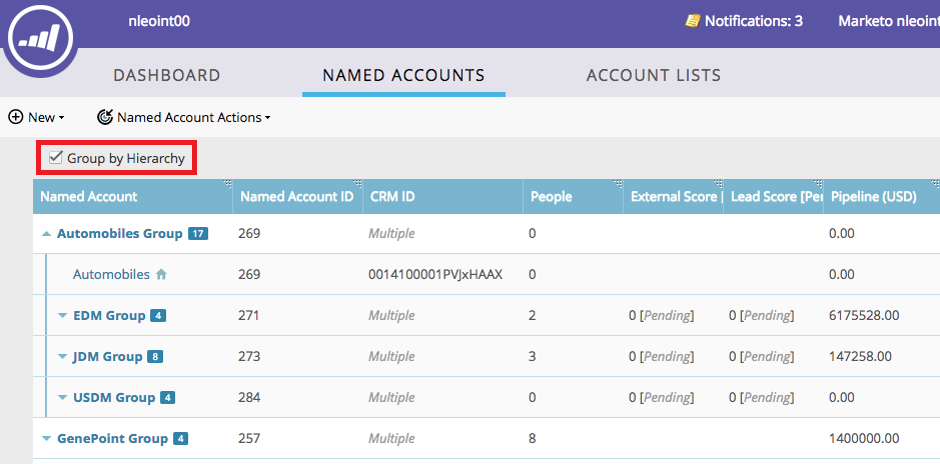Sort by the Pipeline (USD) column header
The width and height of the screenshot is (940, 464).
click(x=872, y=197)
